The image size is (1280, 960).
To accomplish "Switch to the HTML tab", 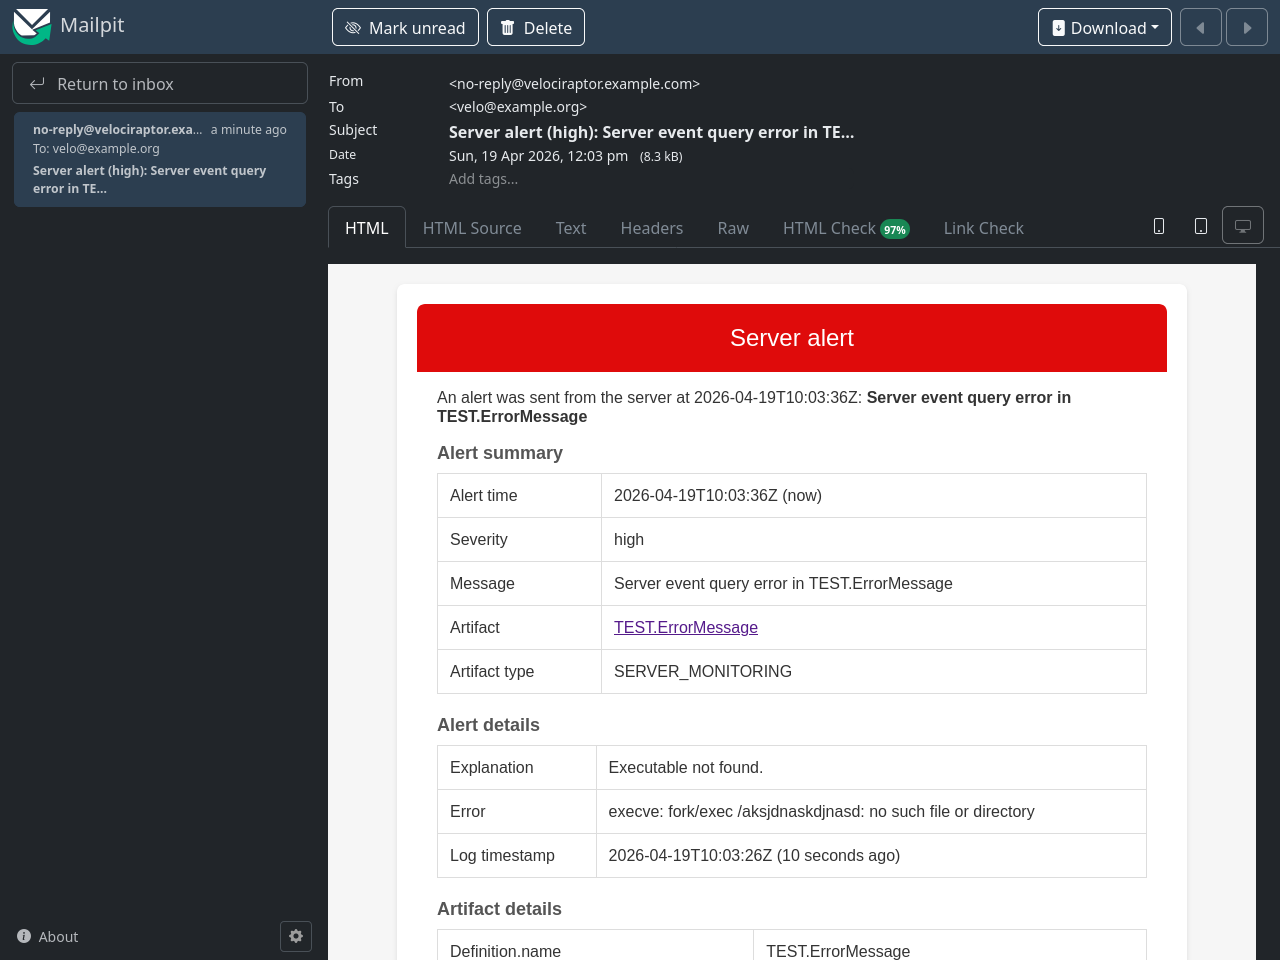I will (367, 228).
